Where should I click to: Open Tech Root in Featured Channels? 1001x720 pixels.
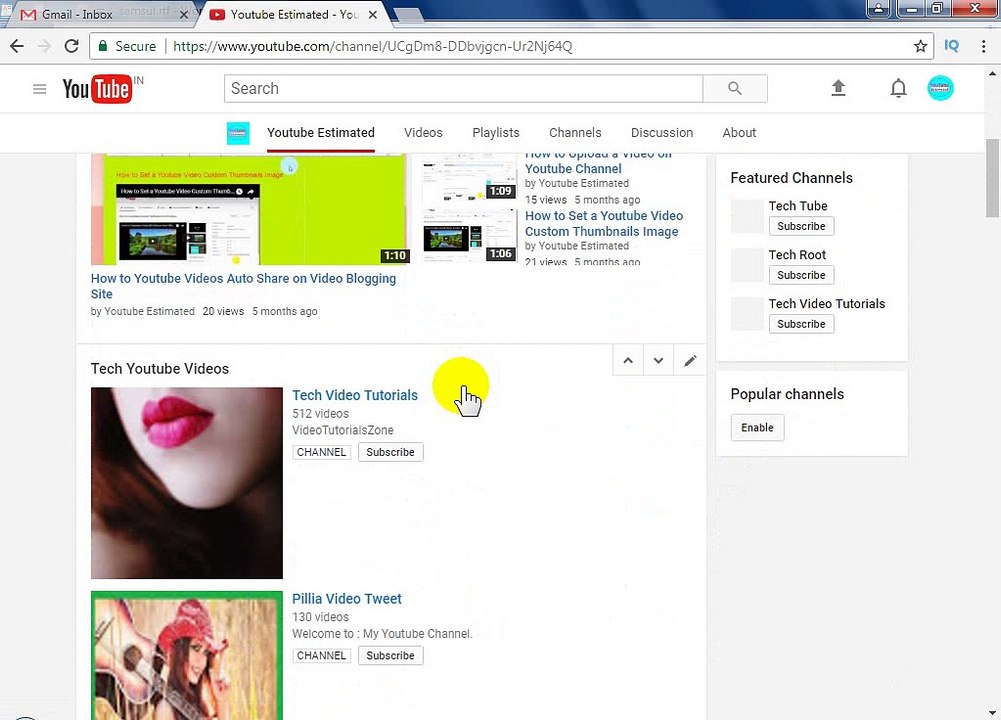click(797, 255)
